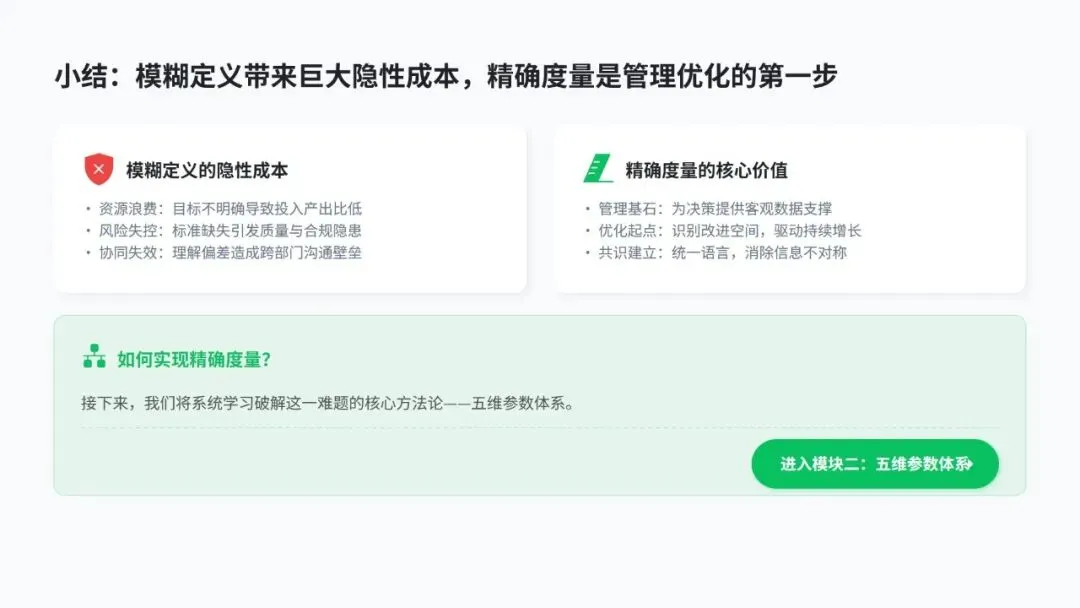Select the 协同失效 bullet line
This screenshot has width=1080, height=608.
[x=229, y=253]
